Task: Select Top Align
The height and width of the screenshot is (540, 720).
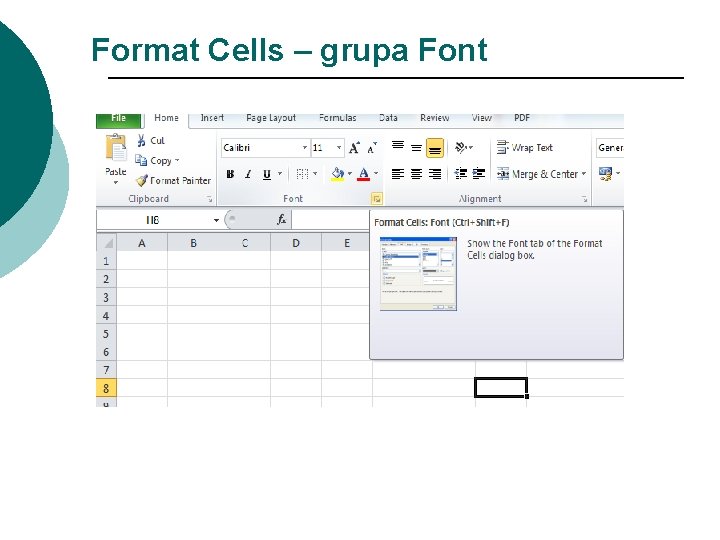Action: click(x=398, y=147)
